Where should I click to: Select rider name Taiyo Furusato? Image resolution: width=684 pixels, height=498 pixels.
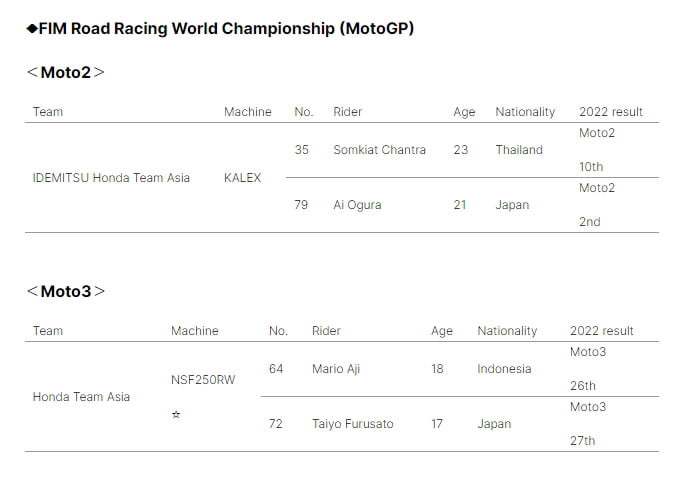pyautogui.click(x=352, y=424)
